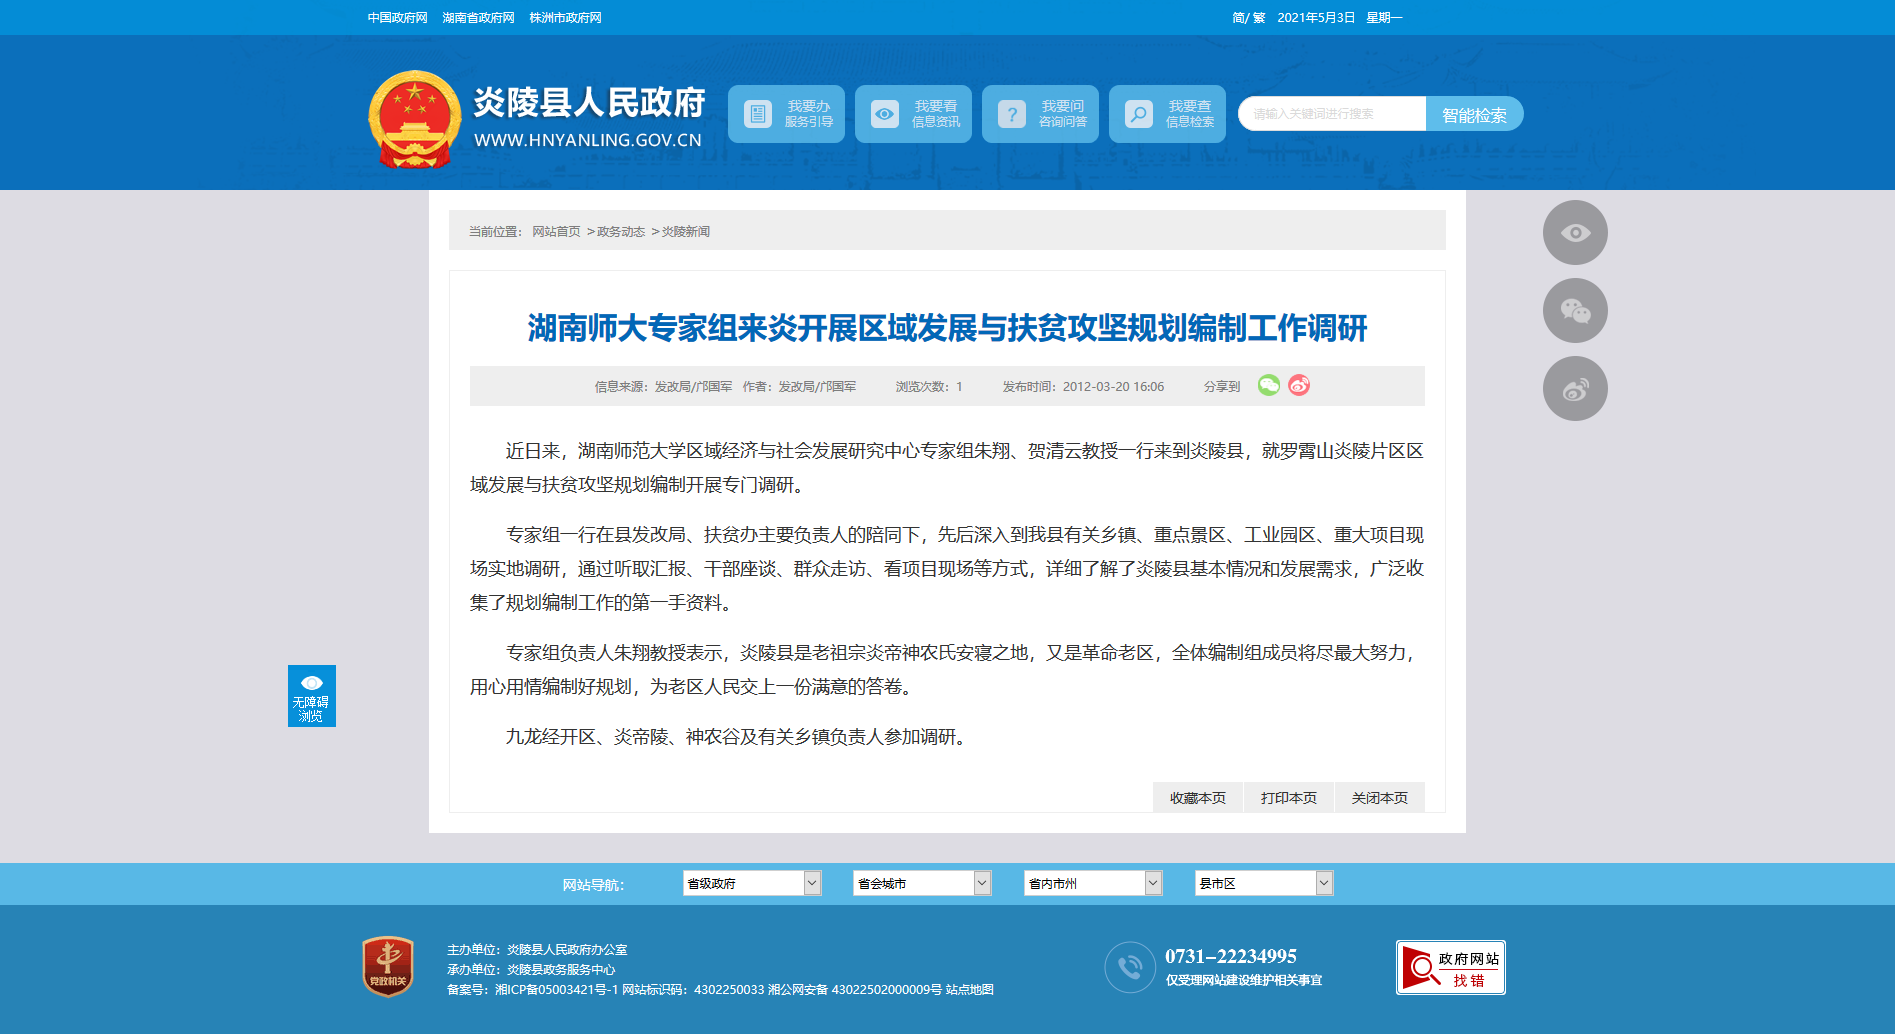The width and height of the screenshot is (1895, 1034).
Task: Share article via green WeChat icon
Action: point(1268,386)
